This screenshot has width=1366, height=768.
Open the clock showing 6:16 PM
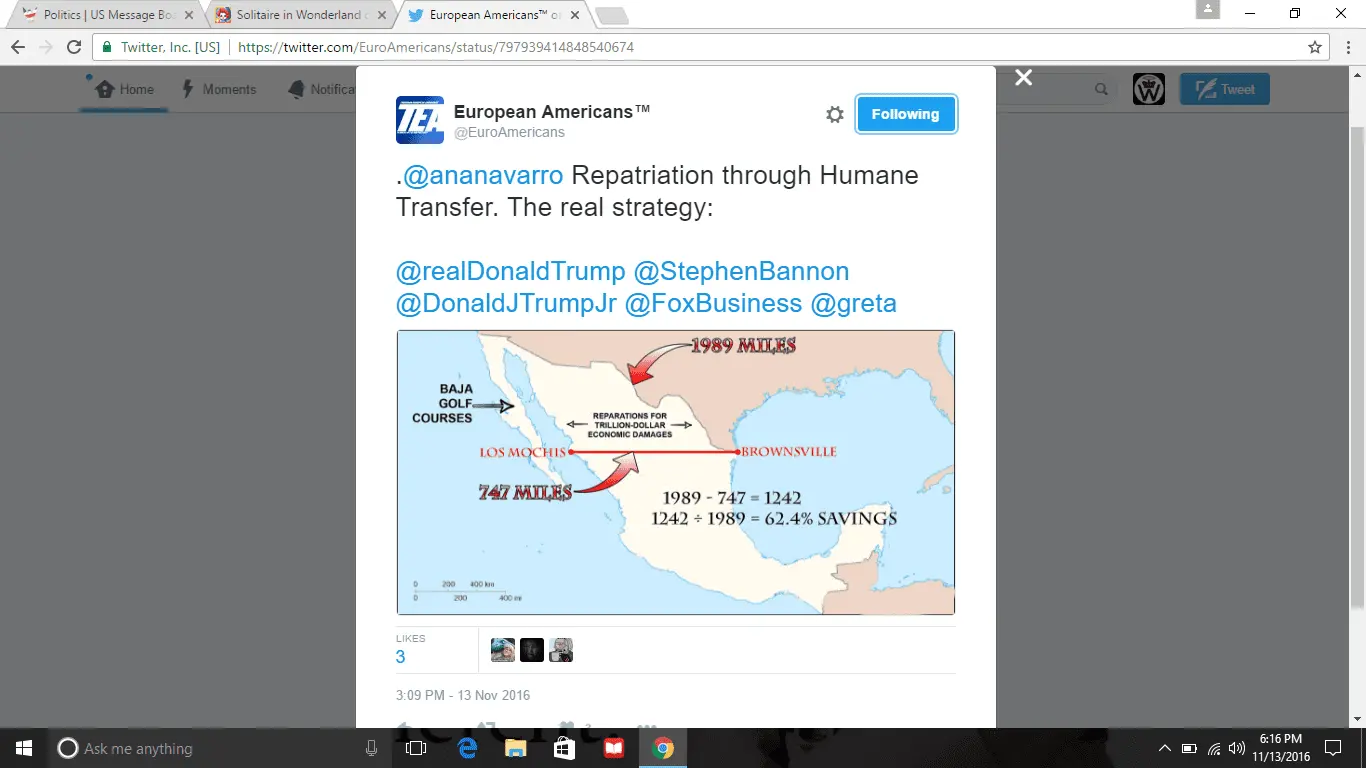click(x=1281, y=748)
